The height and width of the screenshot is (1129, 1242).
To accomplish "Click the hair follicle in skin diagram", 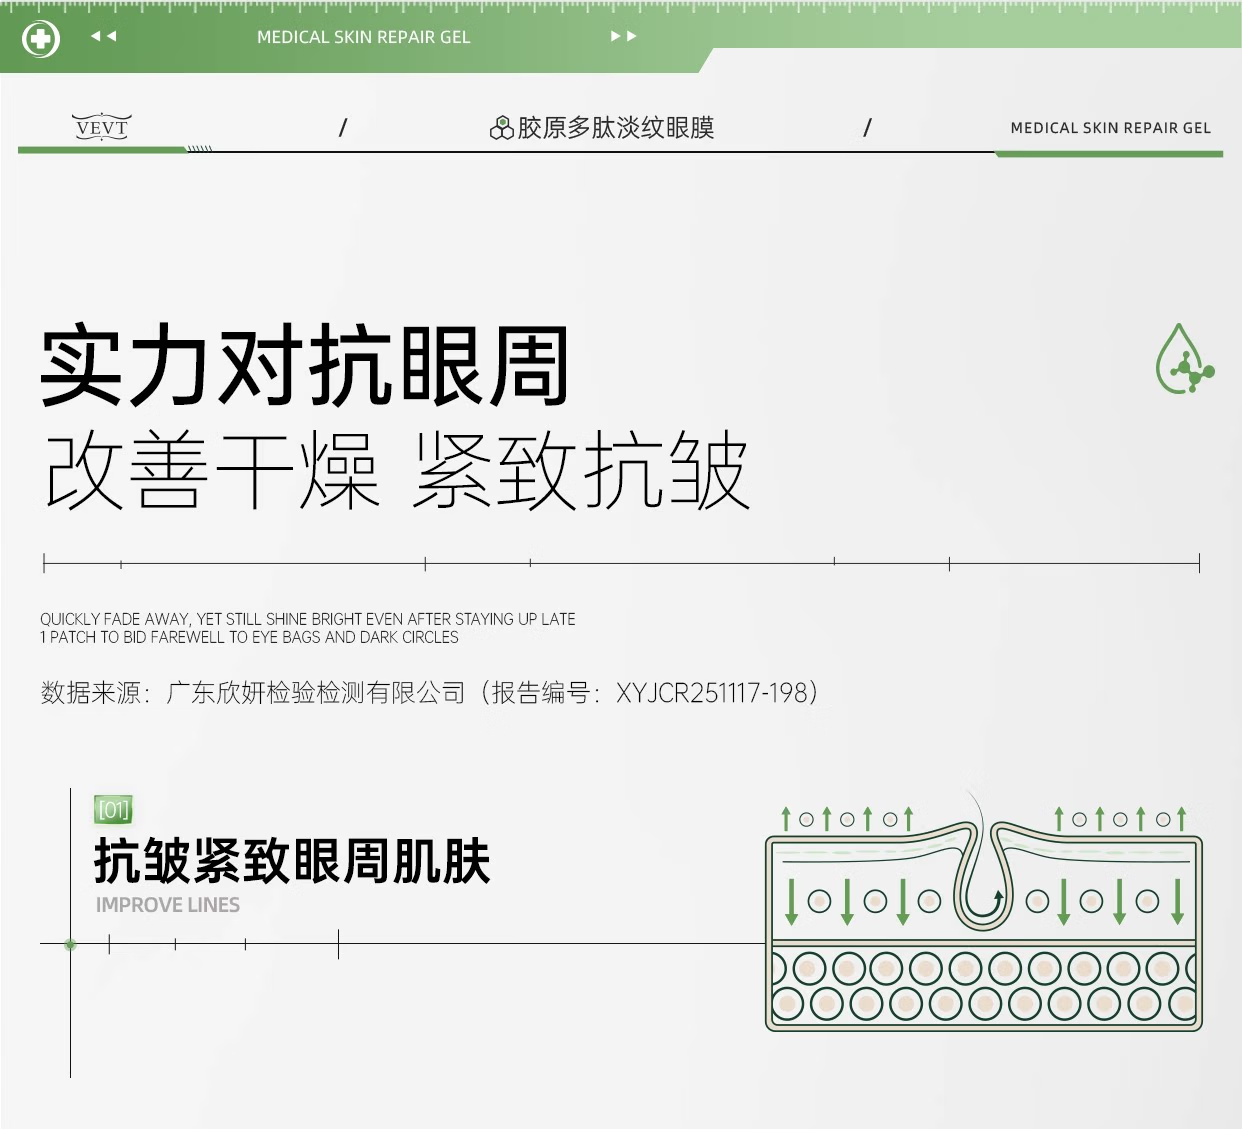I will 983,880.
